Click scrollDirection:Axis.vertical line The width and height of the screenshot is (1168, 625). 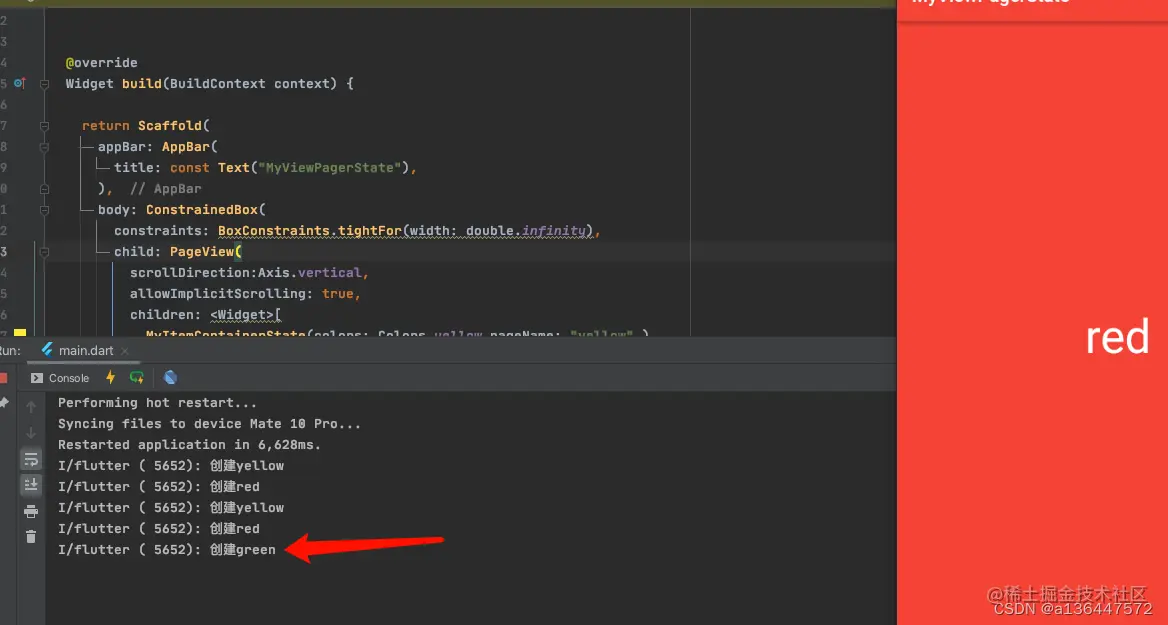tap(249, 273)
